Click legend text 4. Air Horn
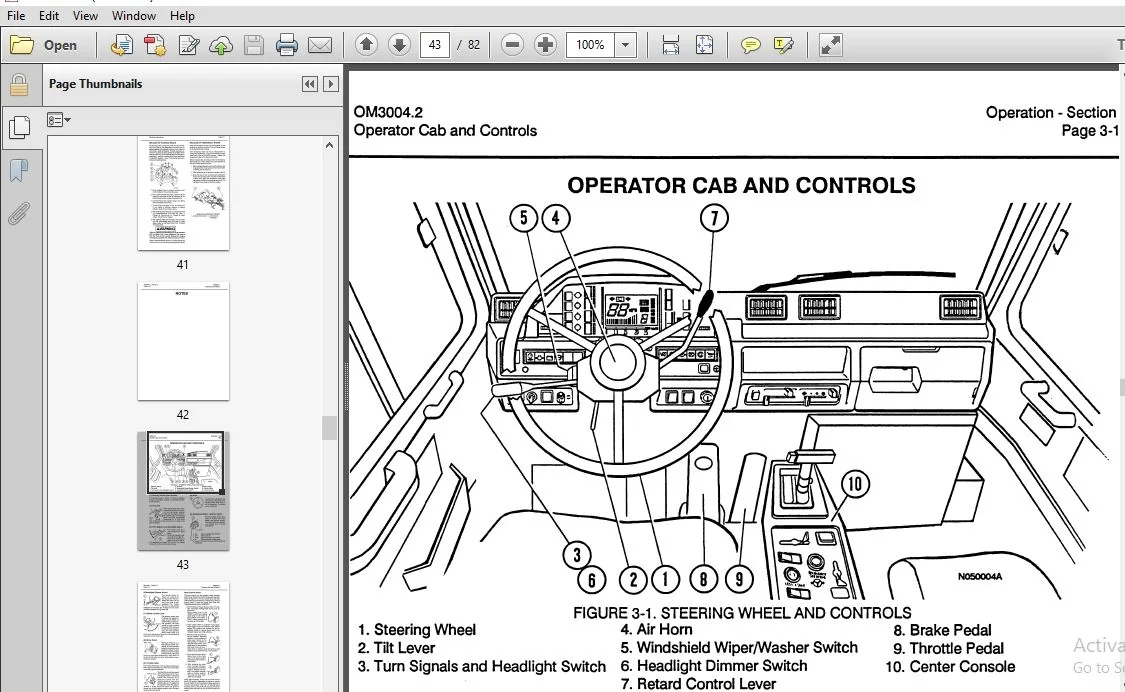This screenshot has width=1125, height=692. [x=656, y=630]
